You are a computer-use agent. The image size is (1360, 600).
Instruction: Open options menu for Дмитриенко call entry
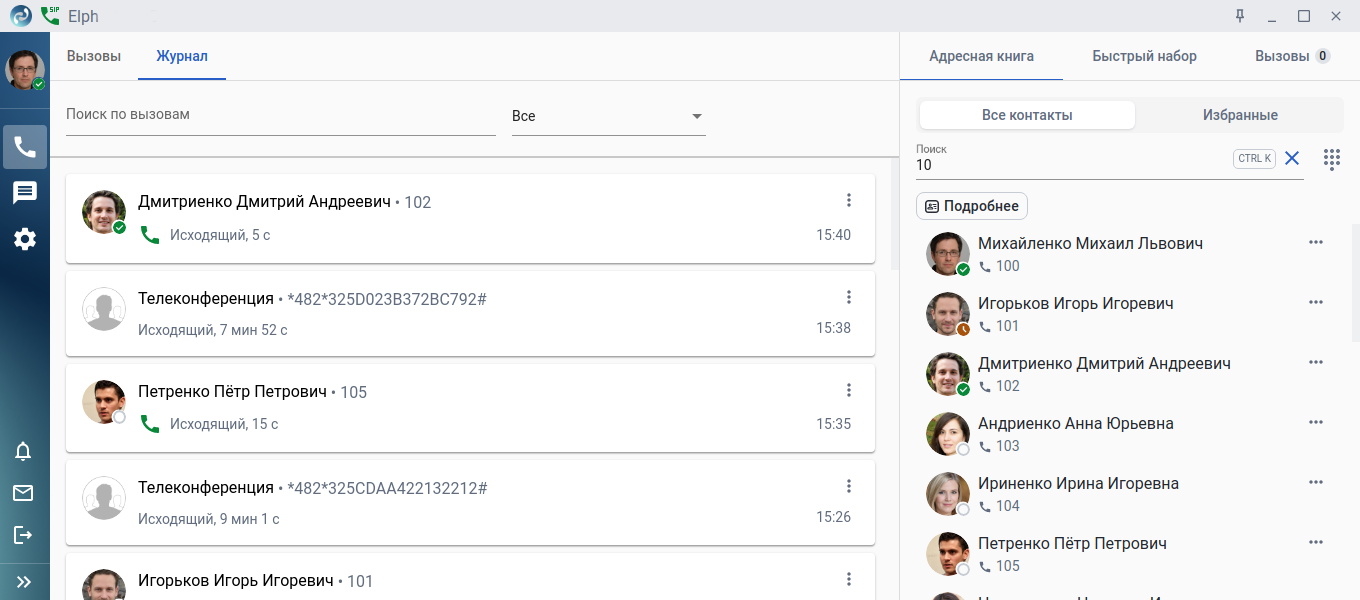click(x=848, y=200)
